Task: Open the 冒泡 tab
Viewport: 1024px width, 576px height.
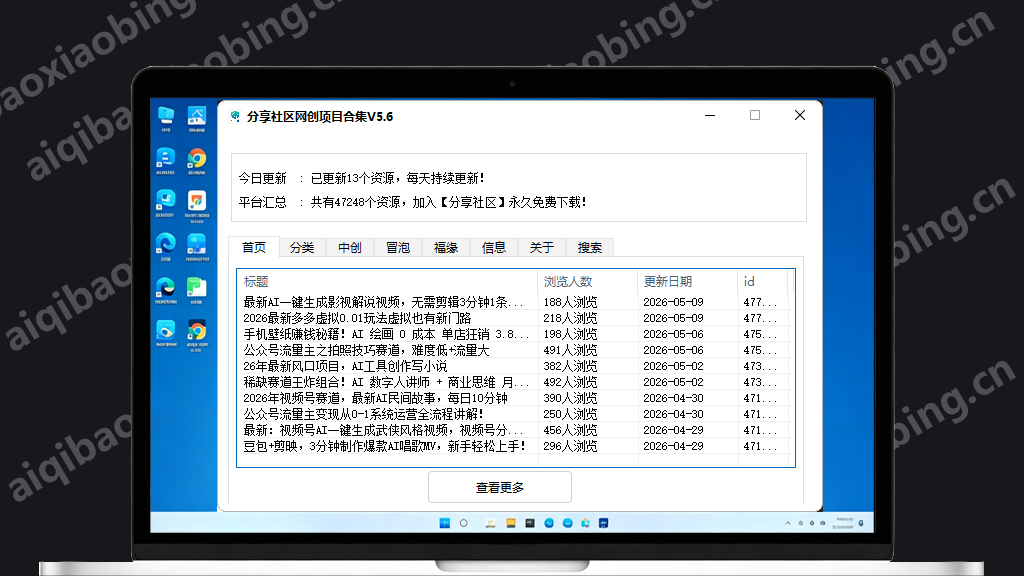Action: [x=398, y=248]
